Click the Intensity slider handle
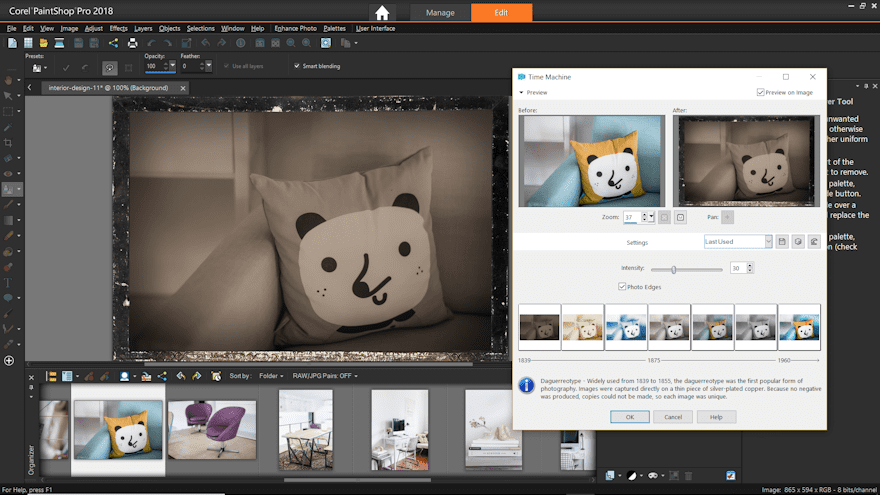Screen dimensions: 880x495 click(674, 269)
